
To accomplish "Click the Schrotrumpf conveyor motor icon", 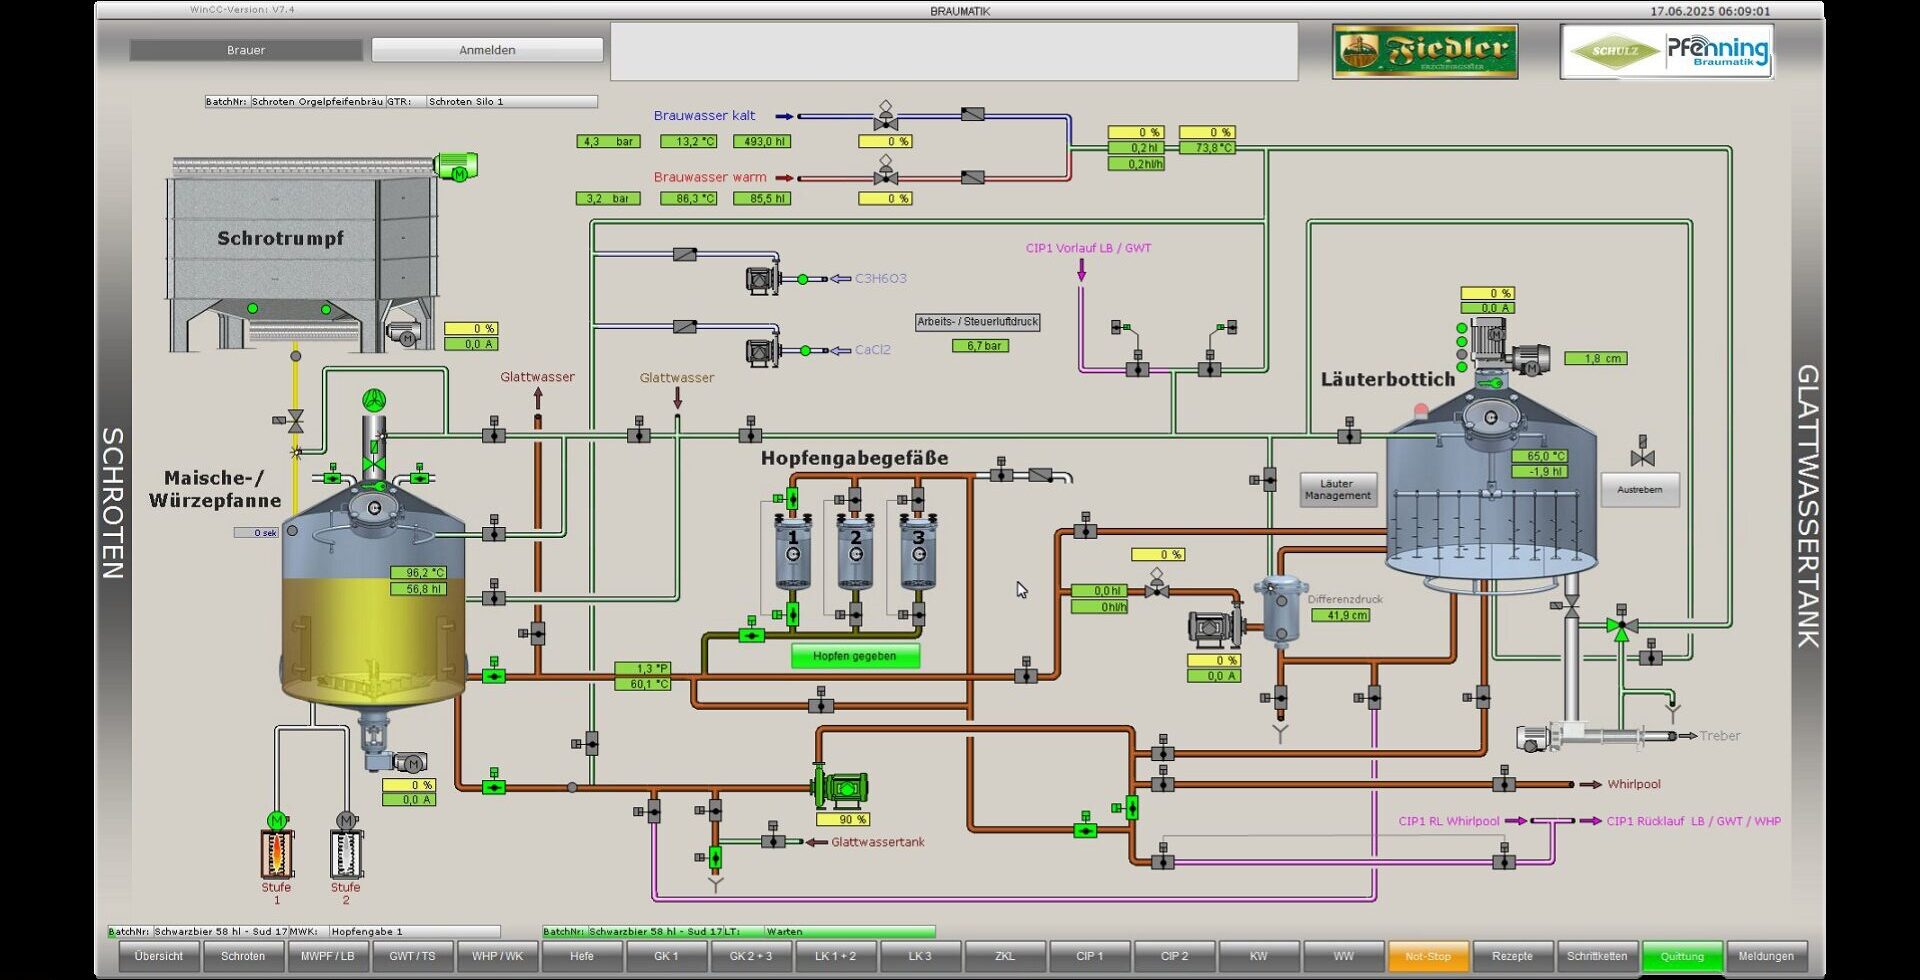I will [456, 167].
